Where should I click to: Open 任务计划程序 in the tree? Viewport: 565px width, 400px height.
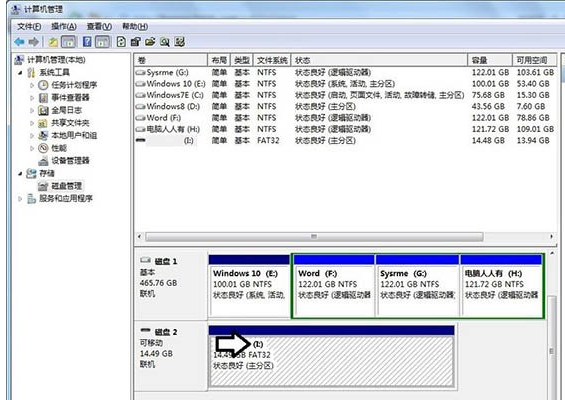click(67, 85)
